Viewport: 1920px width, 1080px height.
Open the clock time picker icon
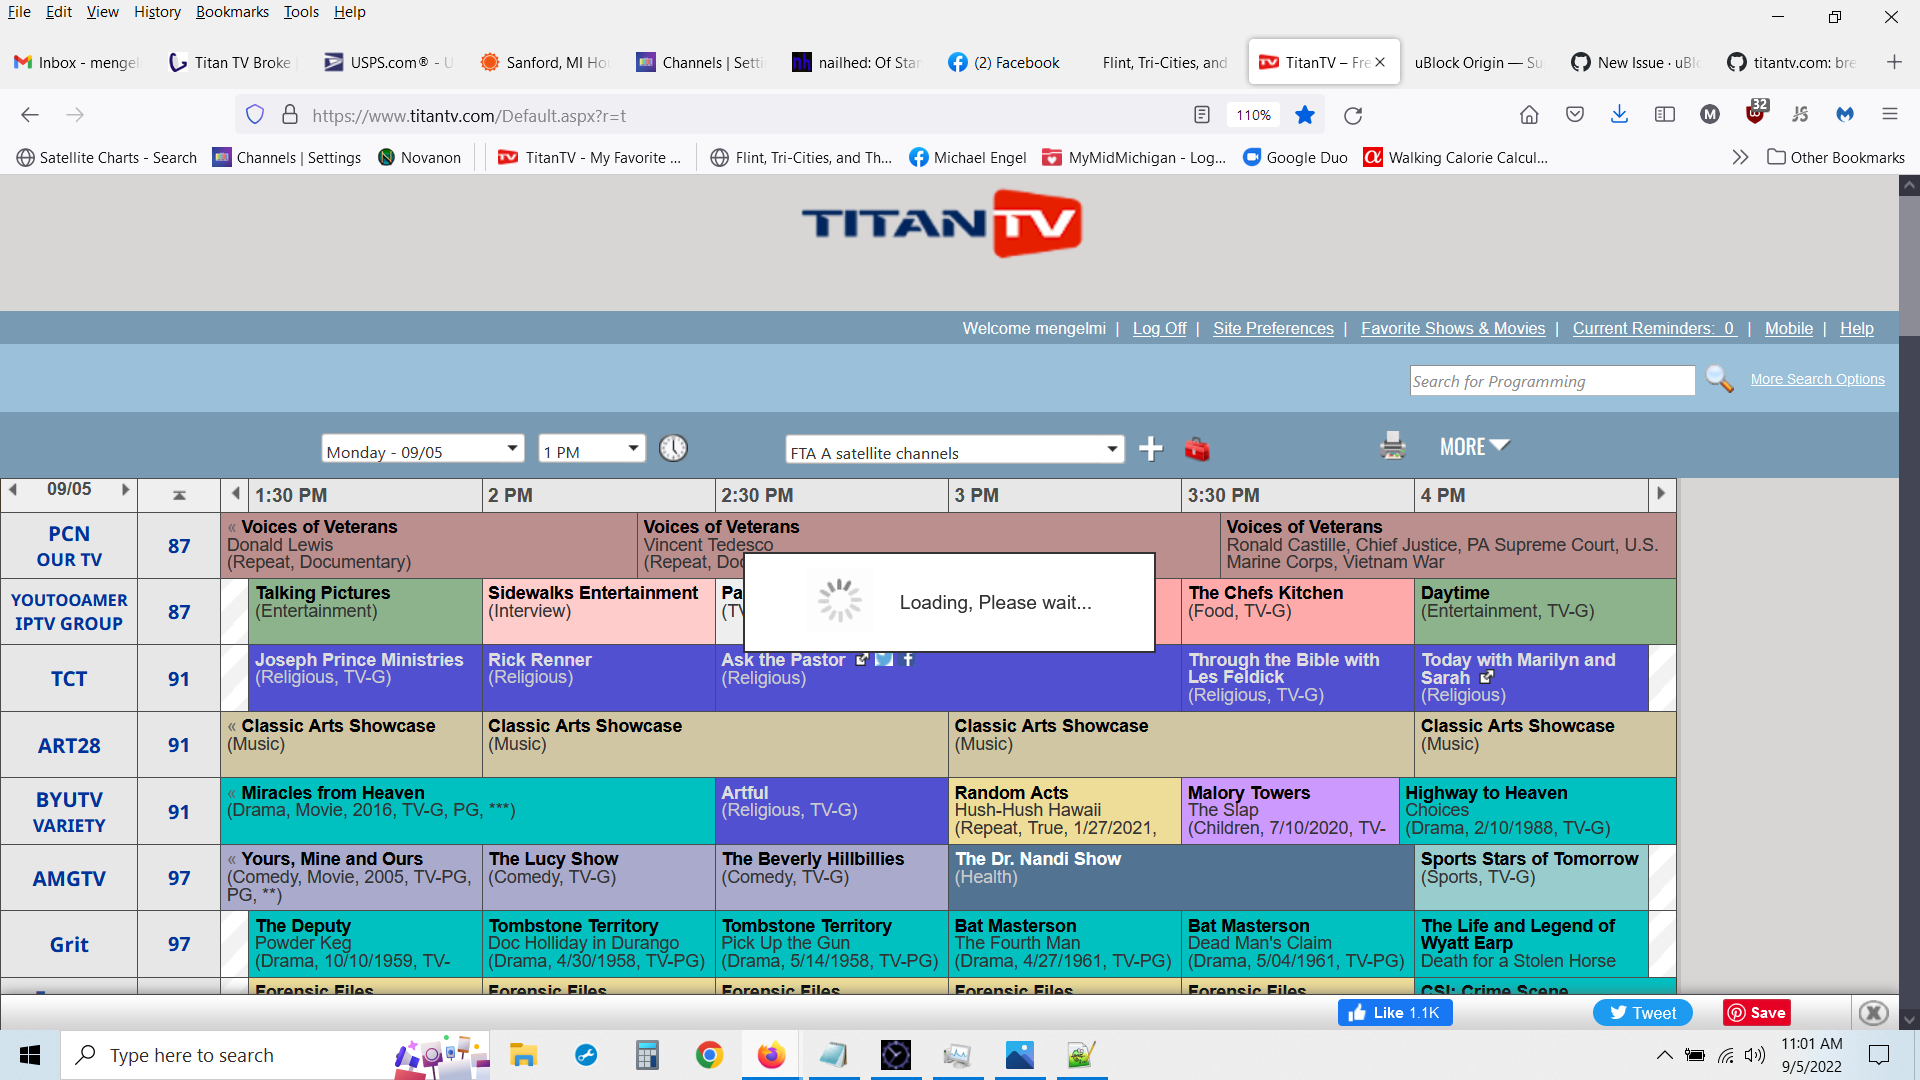click(x=673, y=448)
